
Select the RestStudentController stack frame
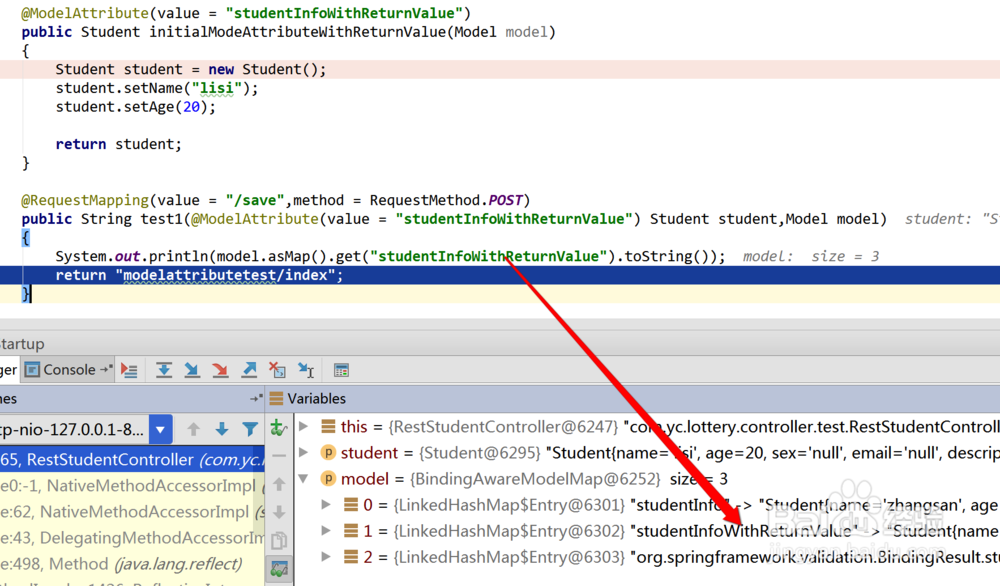click(x=132, y=460)
